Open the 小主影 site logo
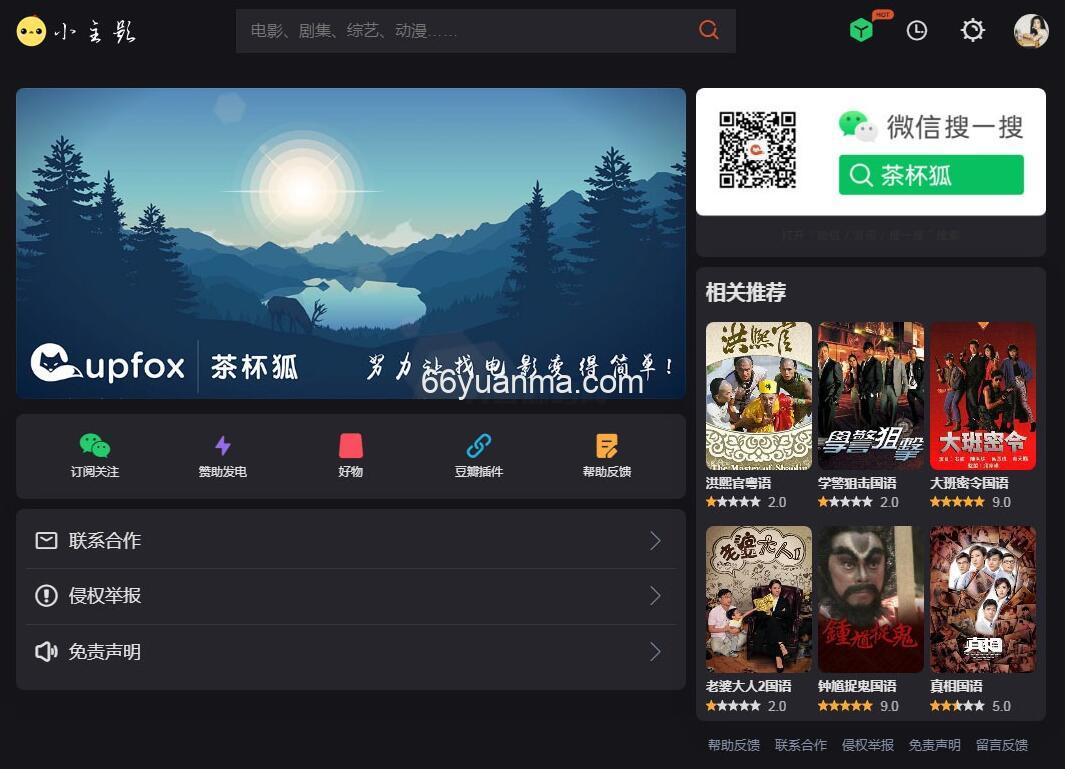Viewport: 1065px width, 769px height. coord(76,31)
